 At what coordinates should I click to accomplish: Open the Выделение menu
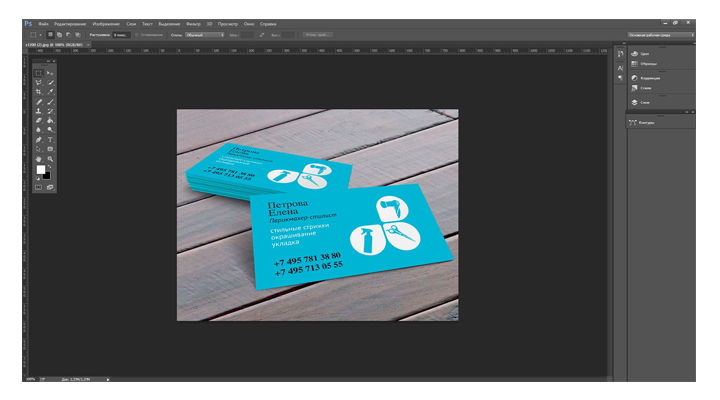(169, 24)
